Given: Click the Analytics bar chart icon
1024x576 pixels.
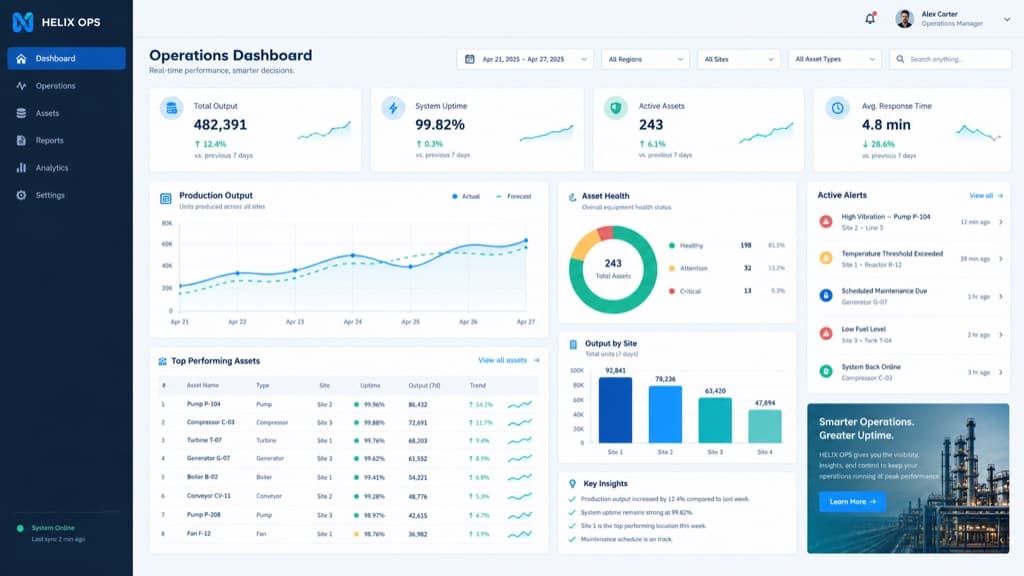Looking at the screenshot, I should tap(21, 168).
